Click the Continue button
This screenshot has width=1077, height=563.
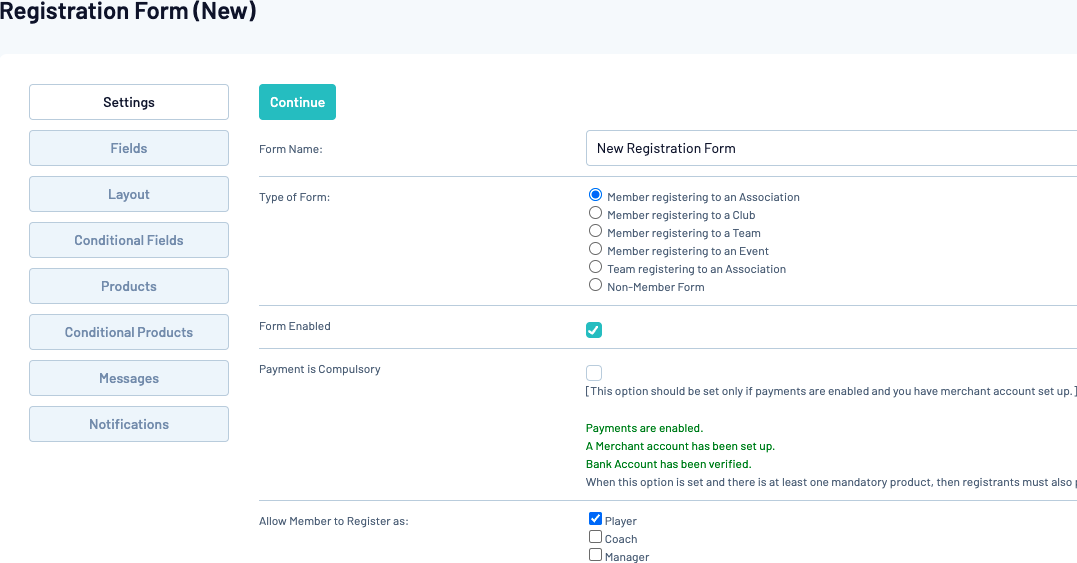(297, 102)
